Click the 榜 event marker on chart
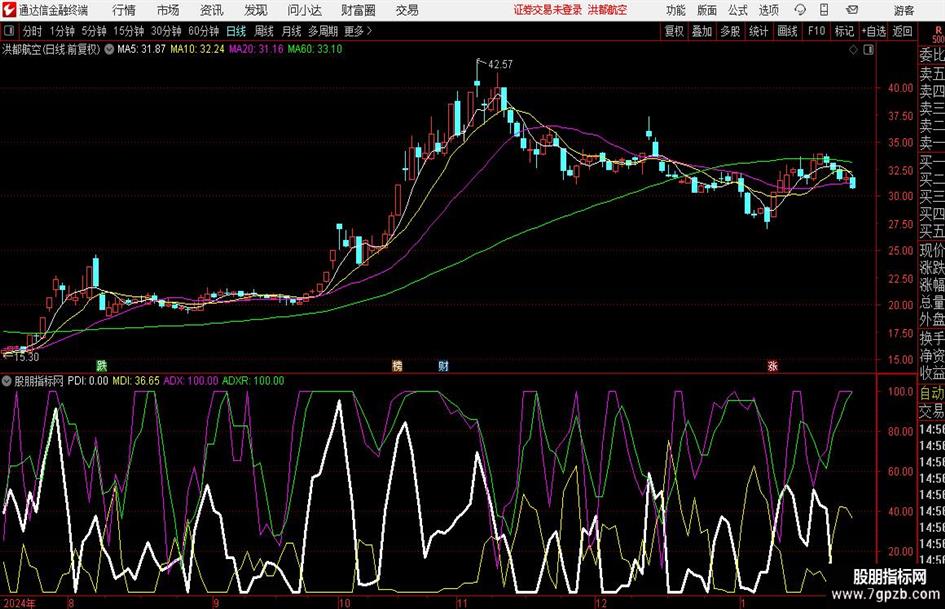945x609 pixels. pos(397,365)
